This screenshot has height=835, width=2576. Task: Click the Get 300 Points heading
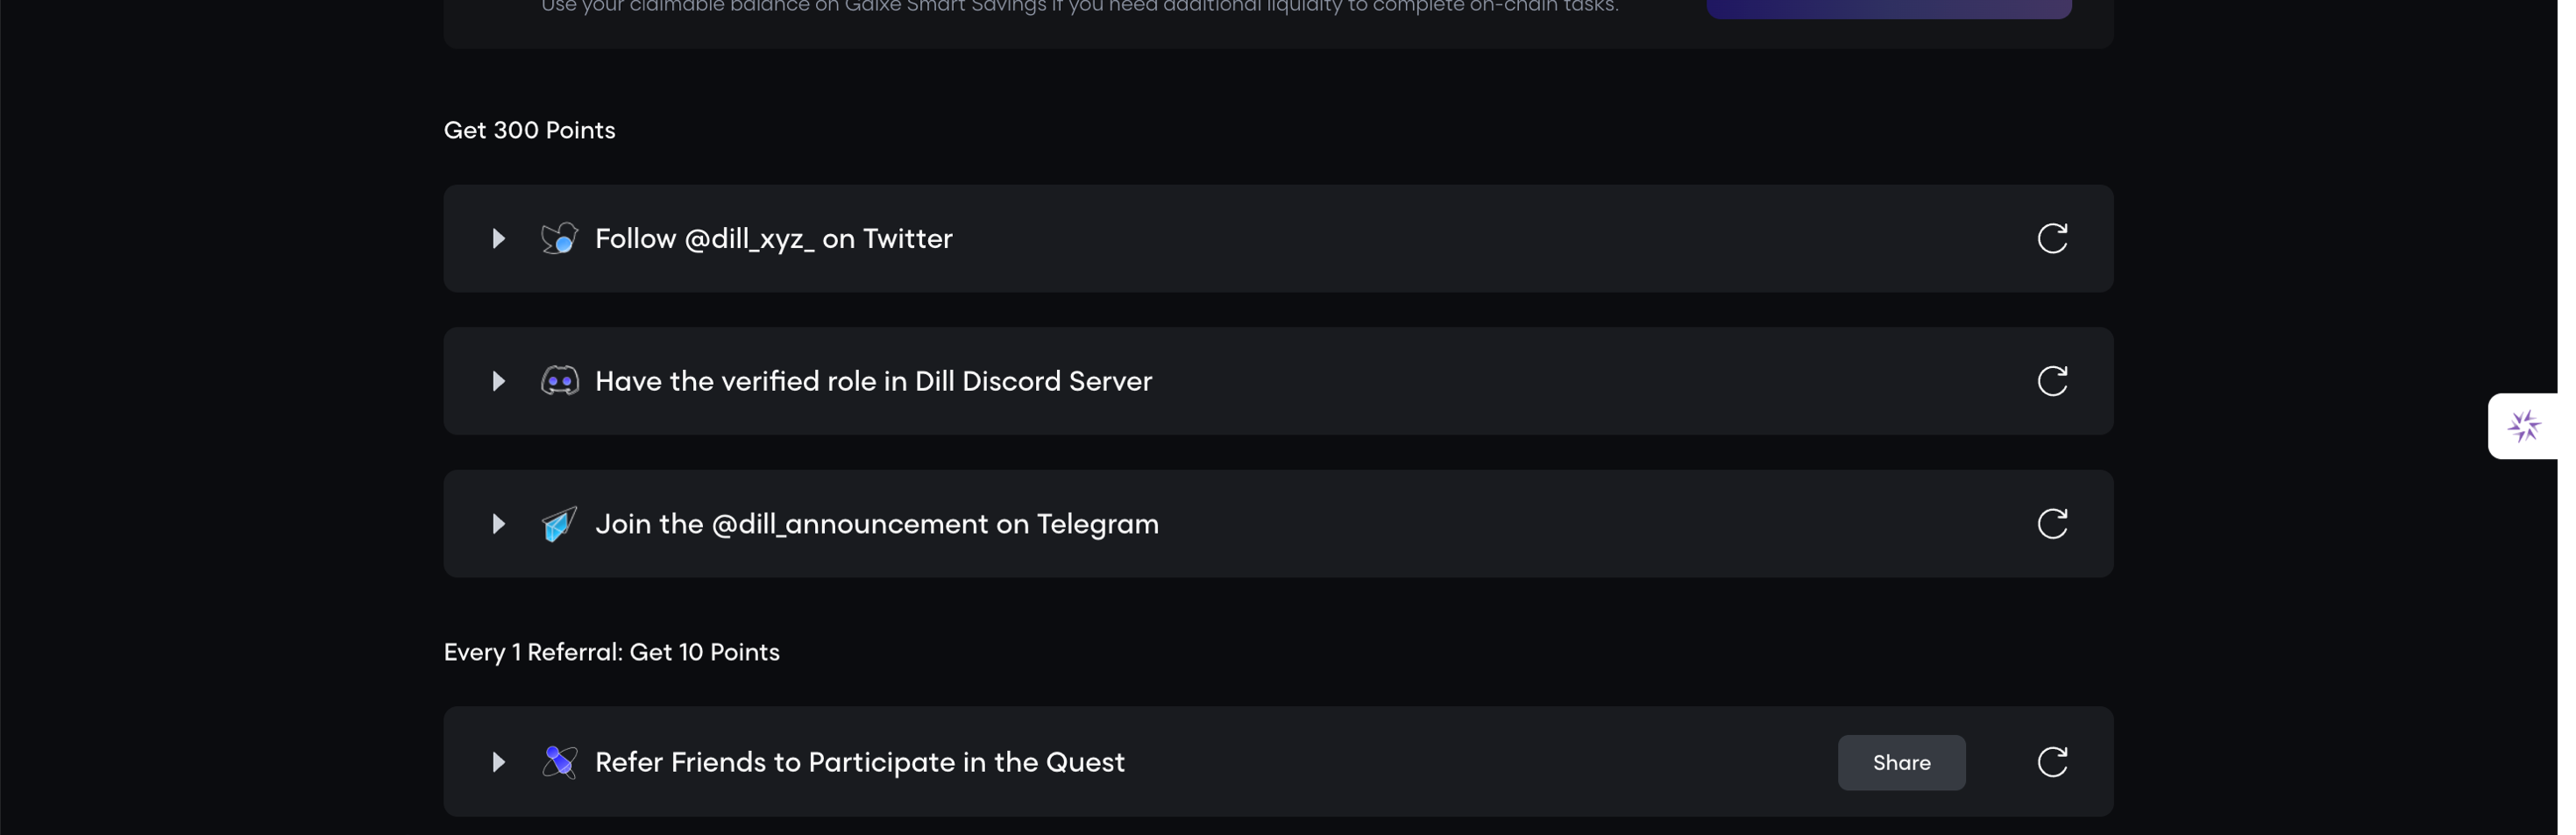click(529, 130)
